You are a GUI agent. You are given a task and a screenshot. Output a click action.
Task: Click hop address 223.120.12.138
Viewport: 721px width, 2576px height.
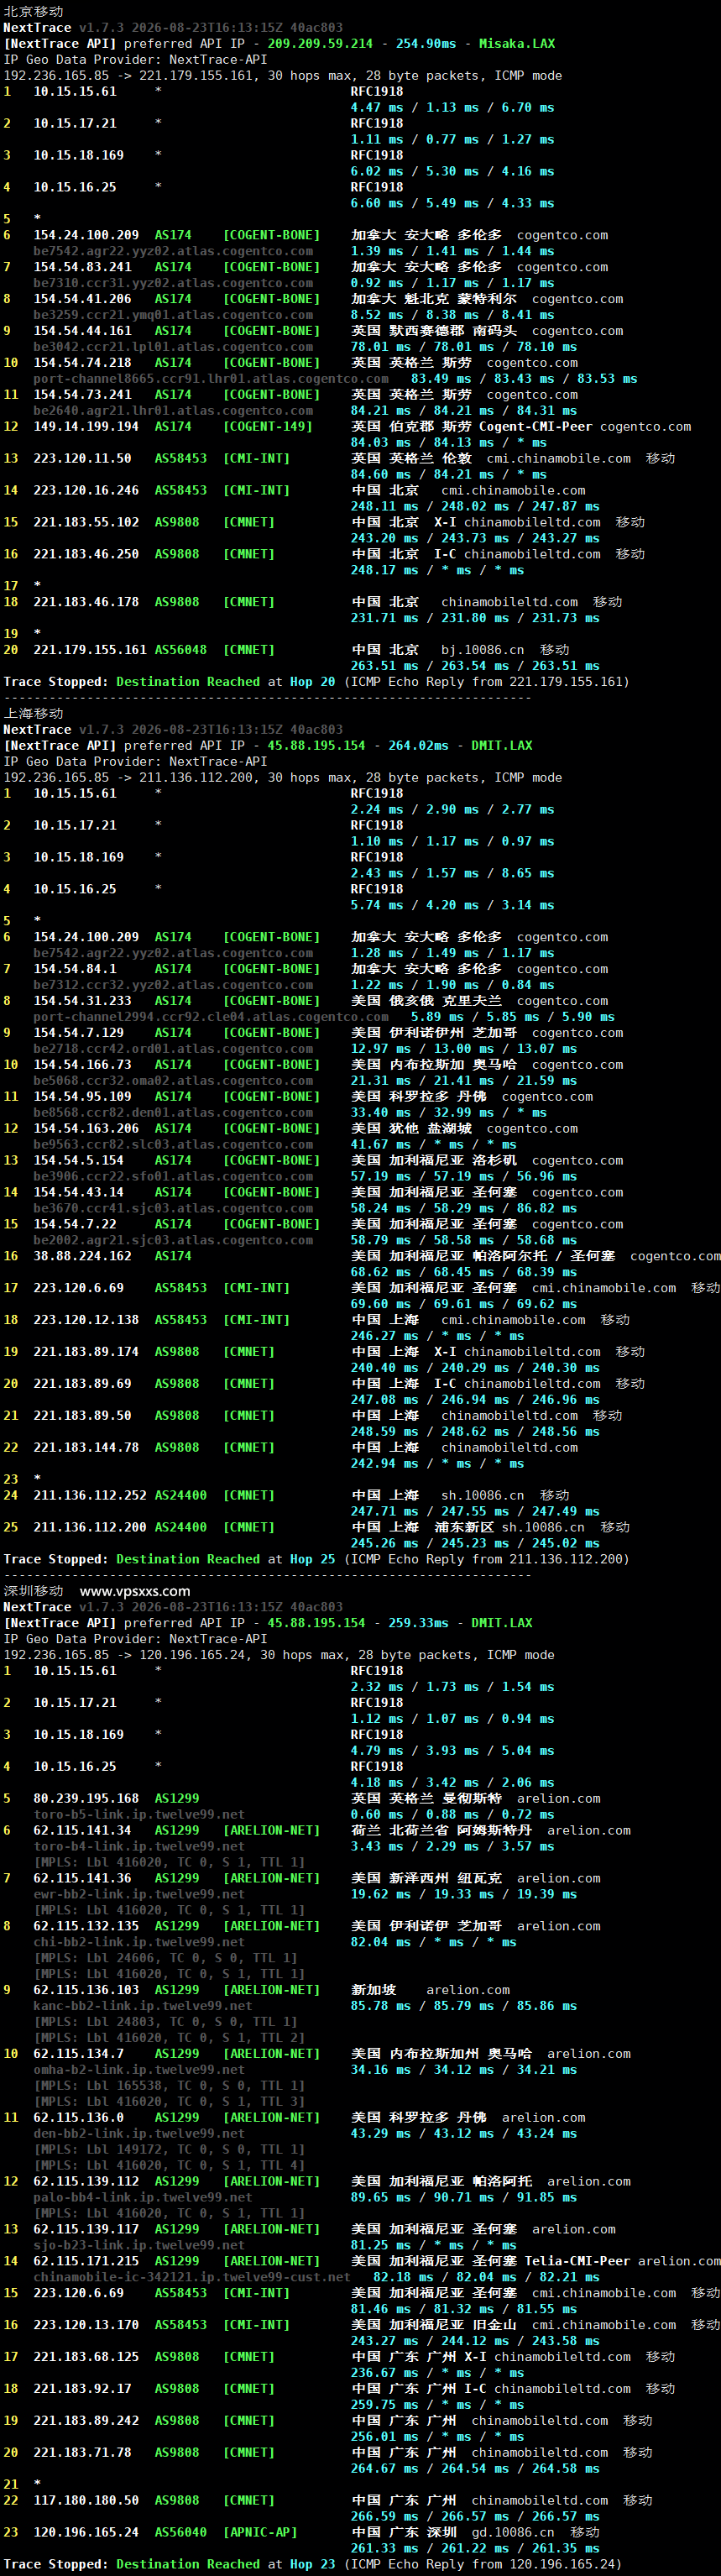click(x=86, y=1320)
